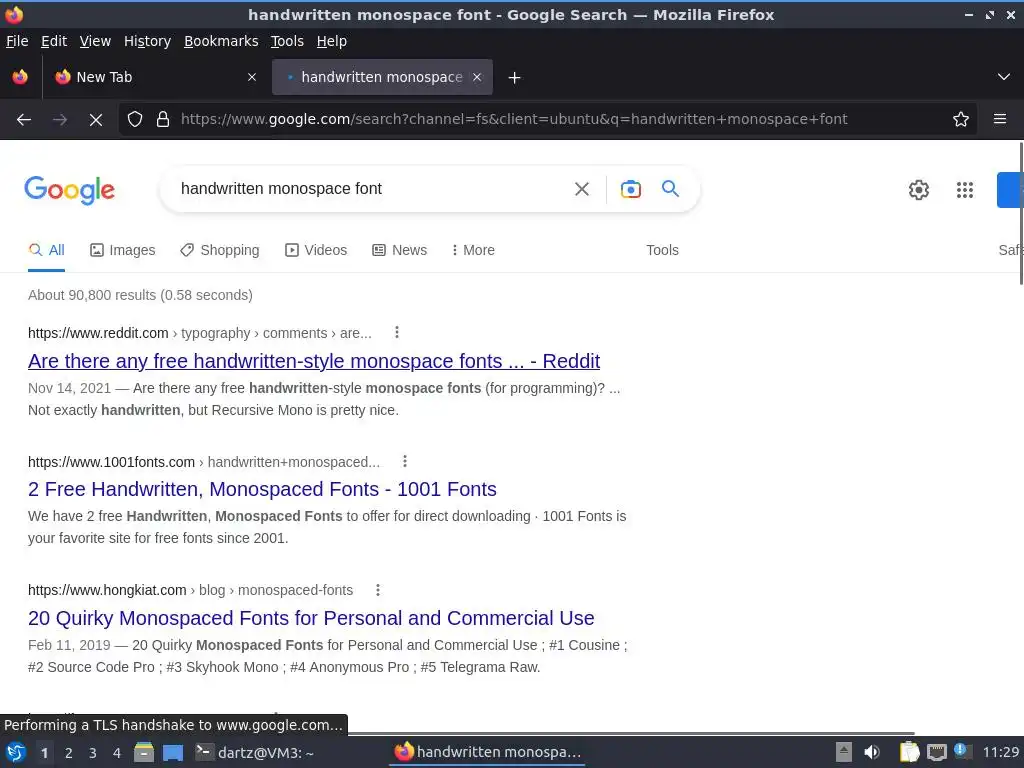Click into the Google search input field
Viewport: 1024px width, 768px height.
click(x=369, y=189)
